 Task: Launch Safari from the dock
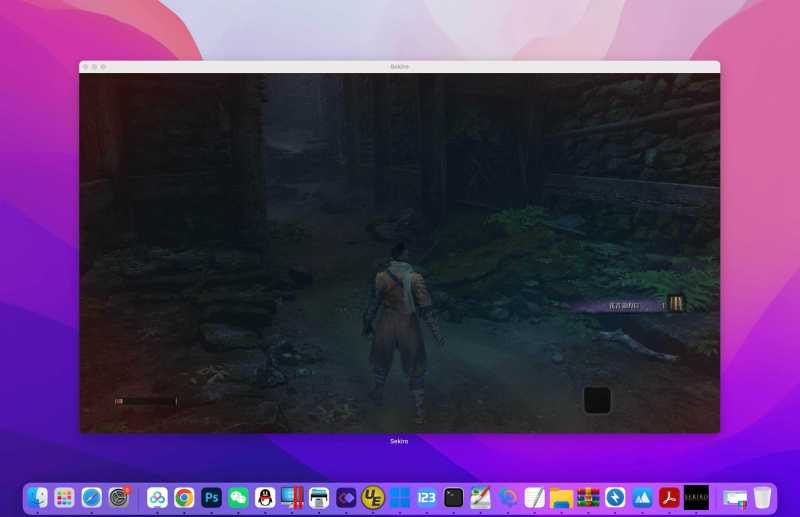pyautogui.click(x=92, y=498)
